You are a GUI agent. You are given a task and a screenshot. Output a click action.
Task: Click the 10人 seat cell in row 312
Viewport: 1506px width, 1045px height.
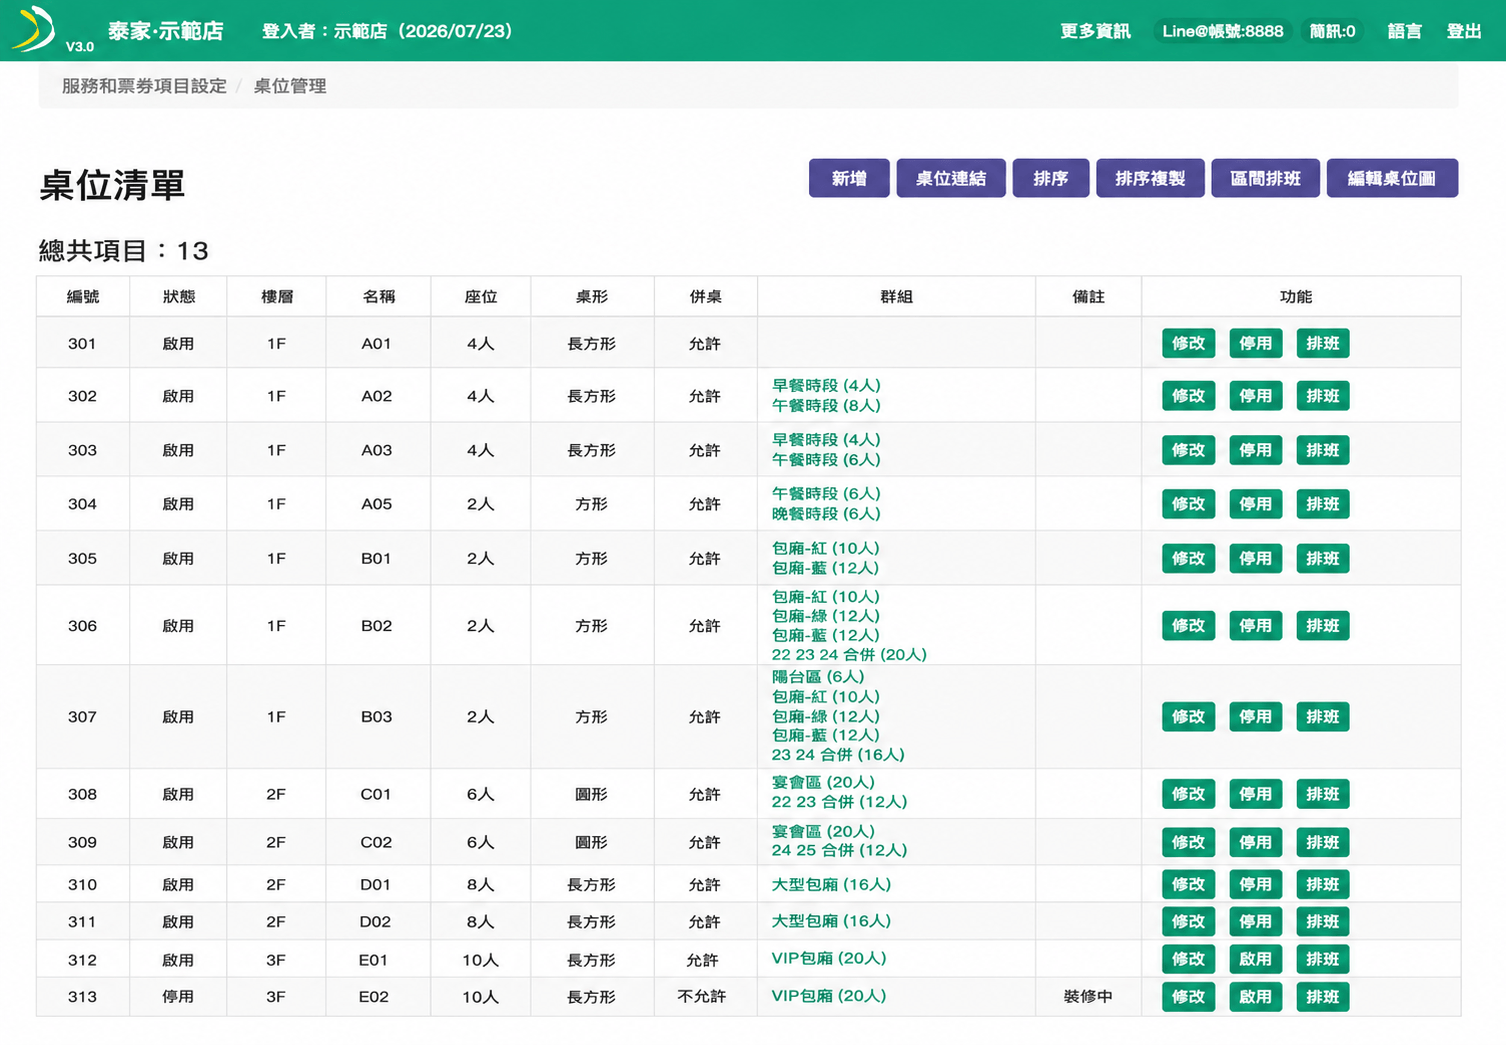tap(480, 960)
